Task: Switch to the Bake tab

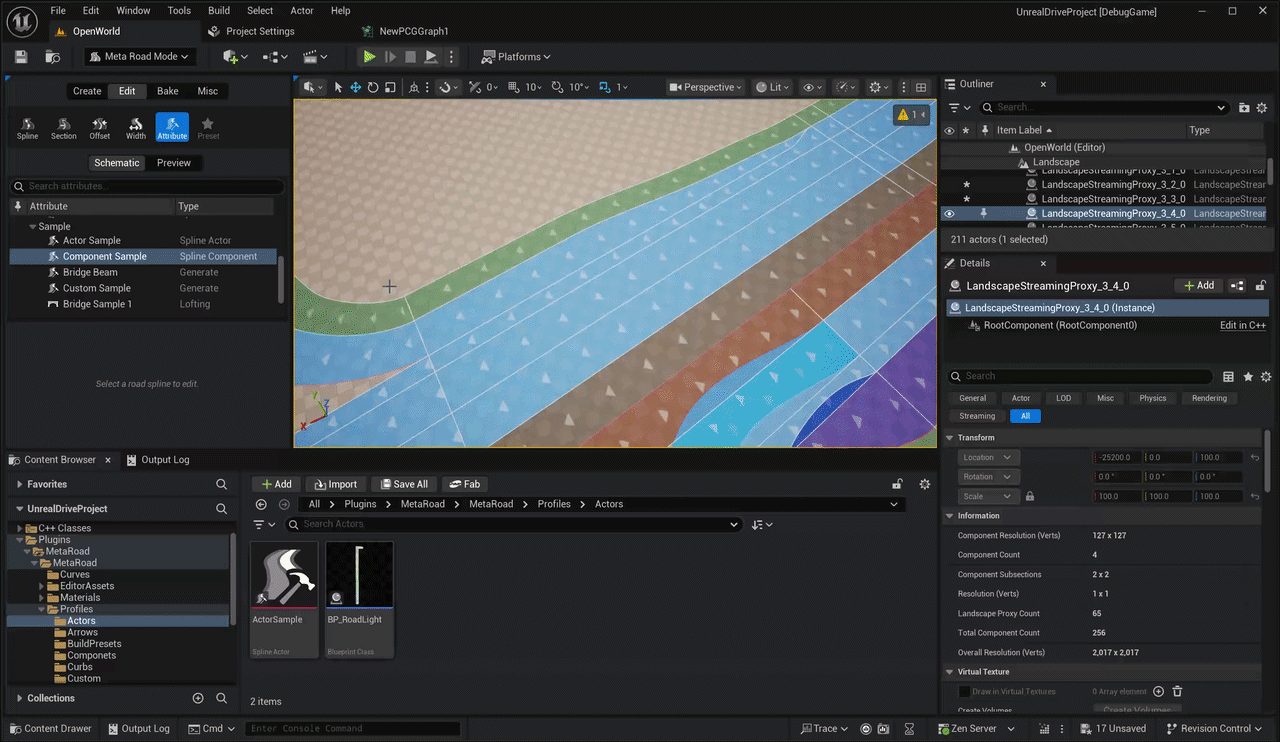Action: 168,91
